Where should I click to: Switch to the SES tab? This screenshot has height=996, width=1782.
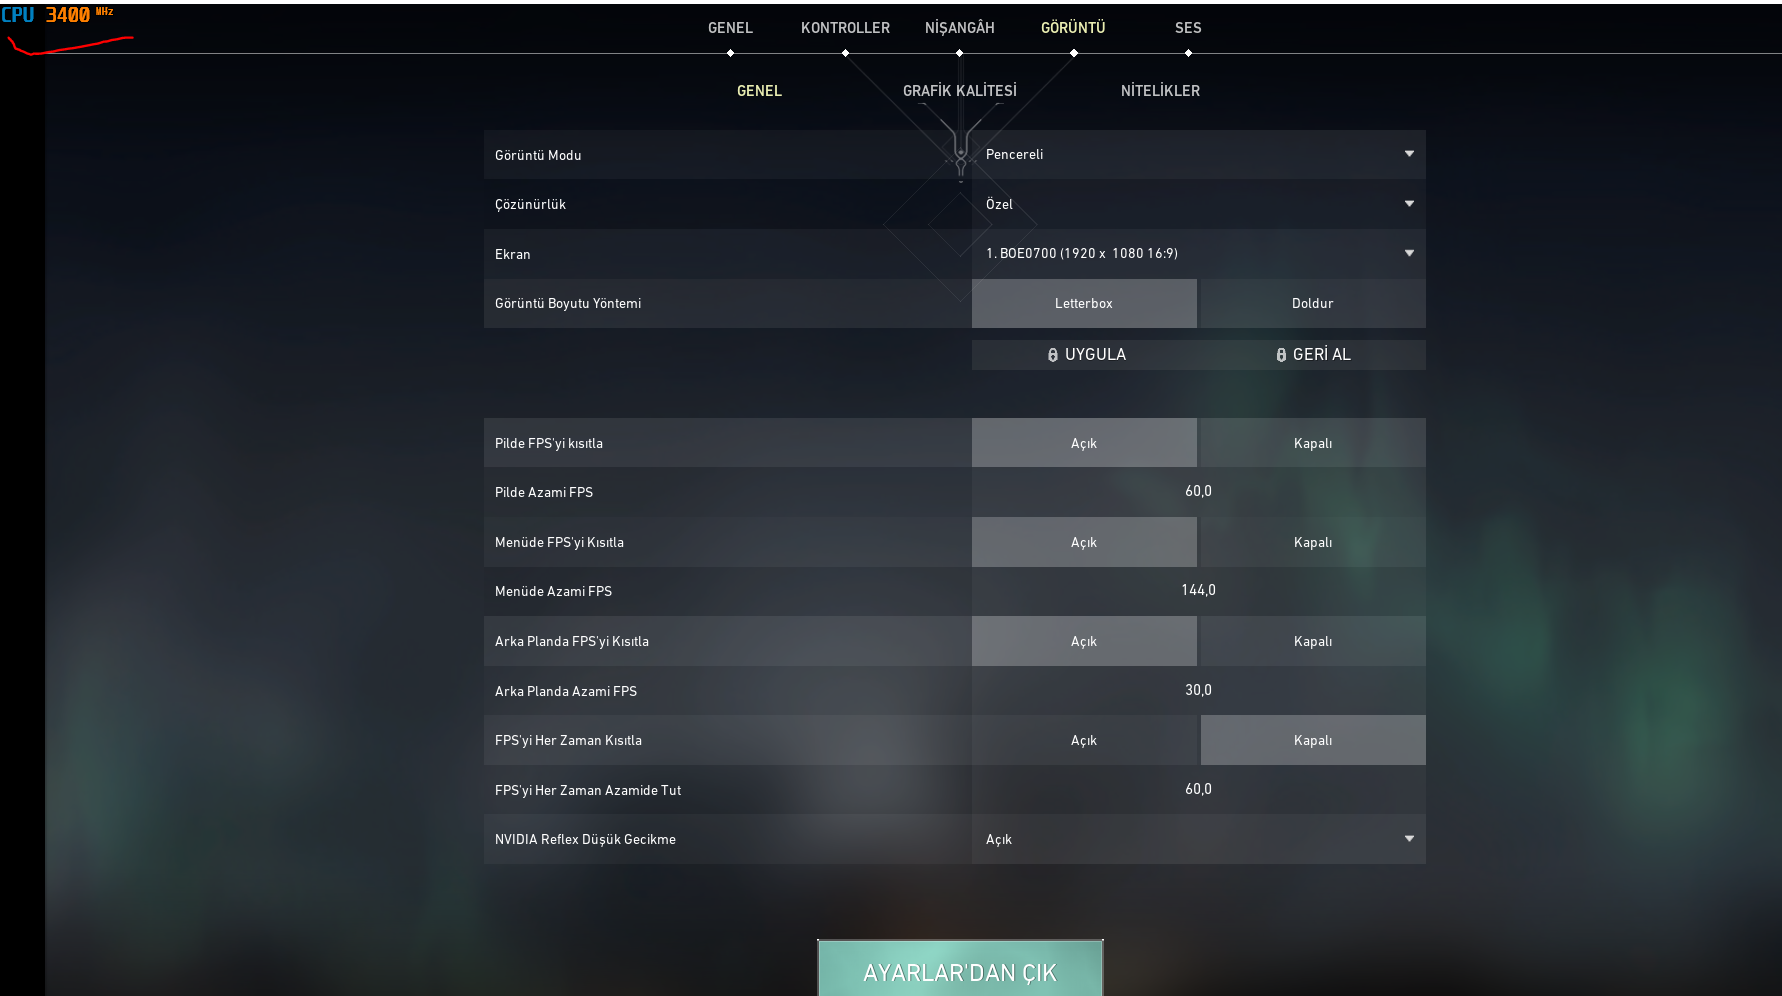click(1188, 28)
